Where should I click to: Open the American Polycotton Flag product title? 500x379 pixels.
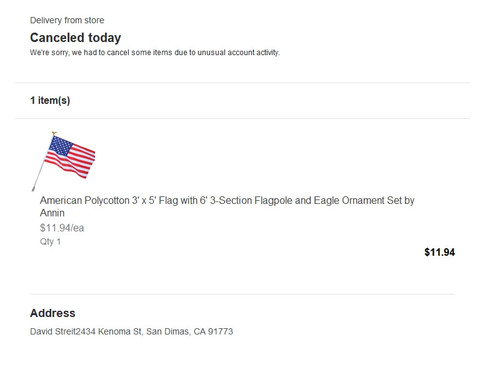click(227, 206)
